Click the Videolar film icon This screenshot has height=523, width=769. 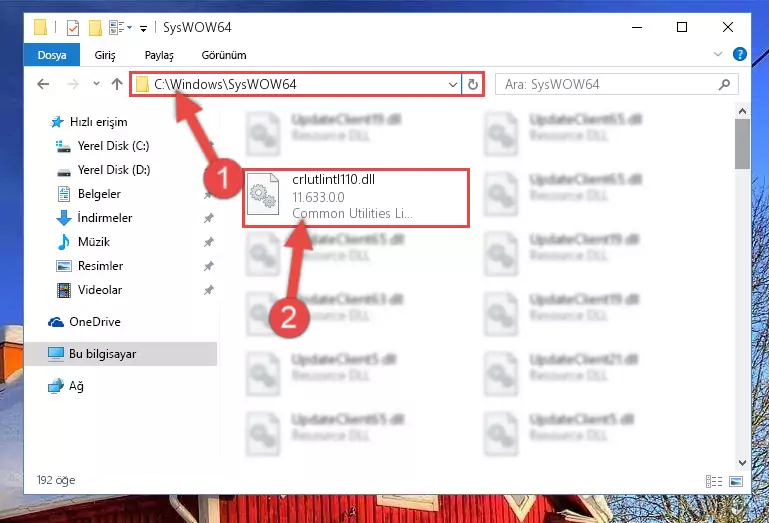point(63,290)
